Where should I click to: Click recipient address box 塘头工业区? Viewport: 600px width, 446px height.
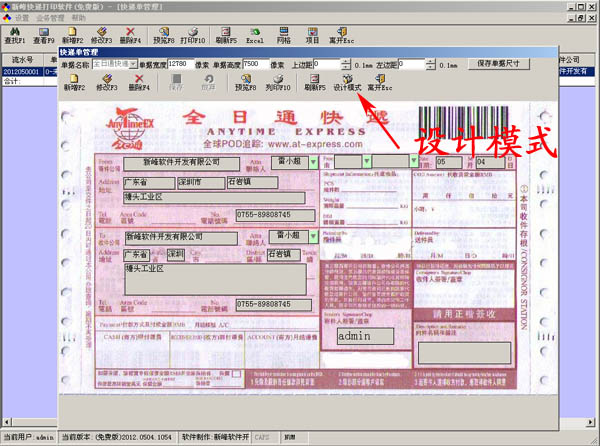215,279
